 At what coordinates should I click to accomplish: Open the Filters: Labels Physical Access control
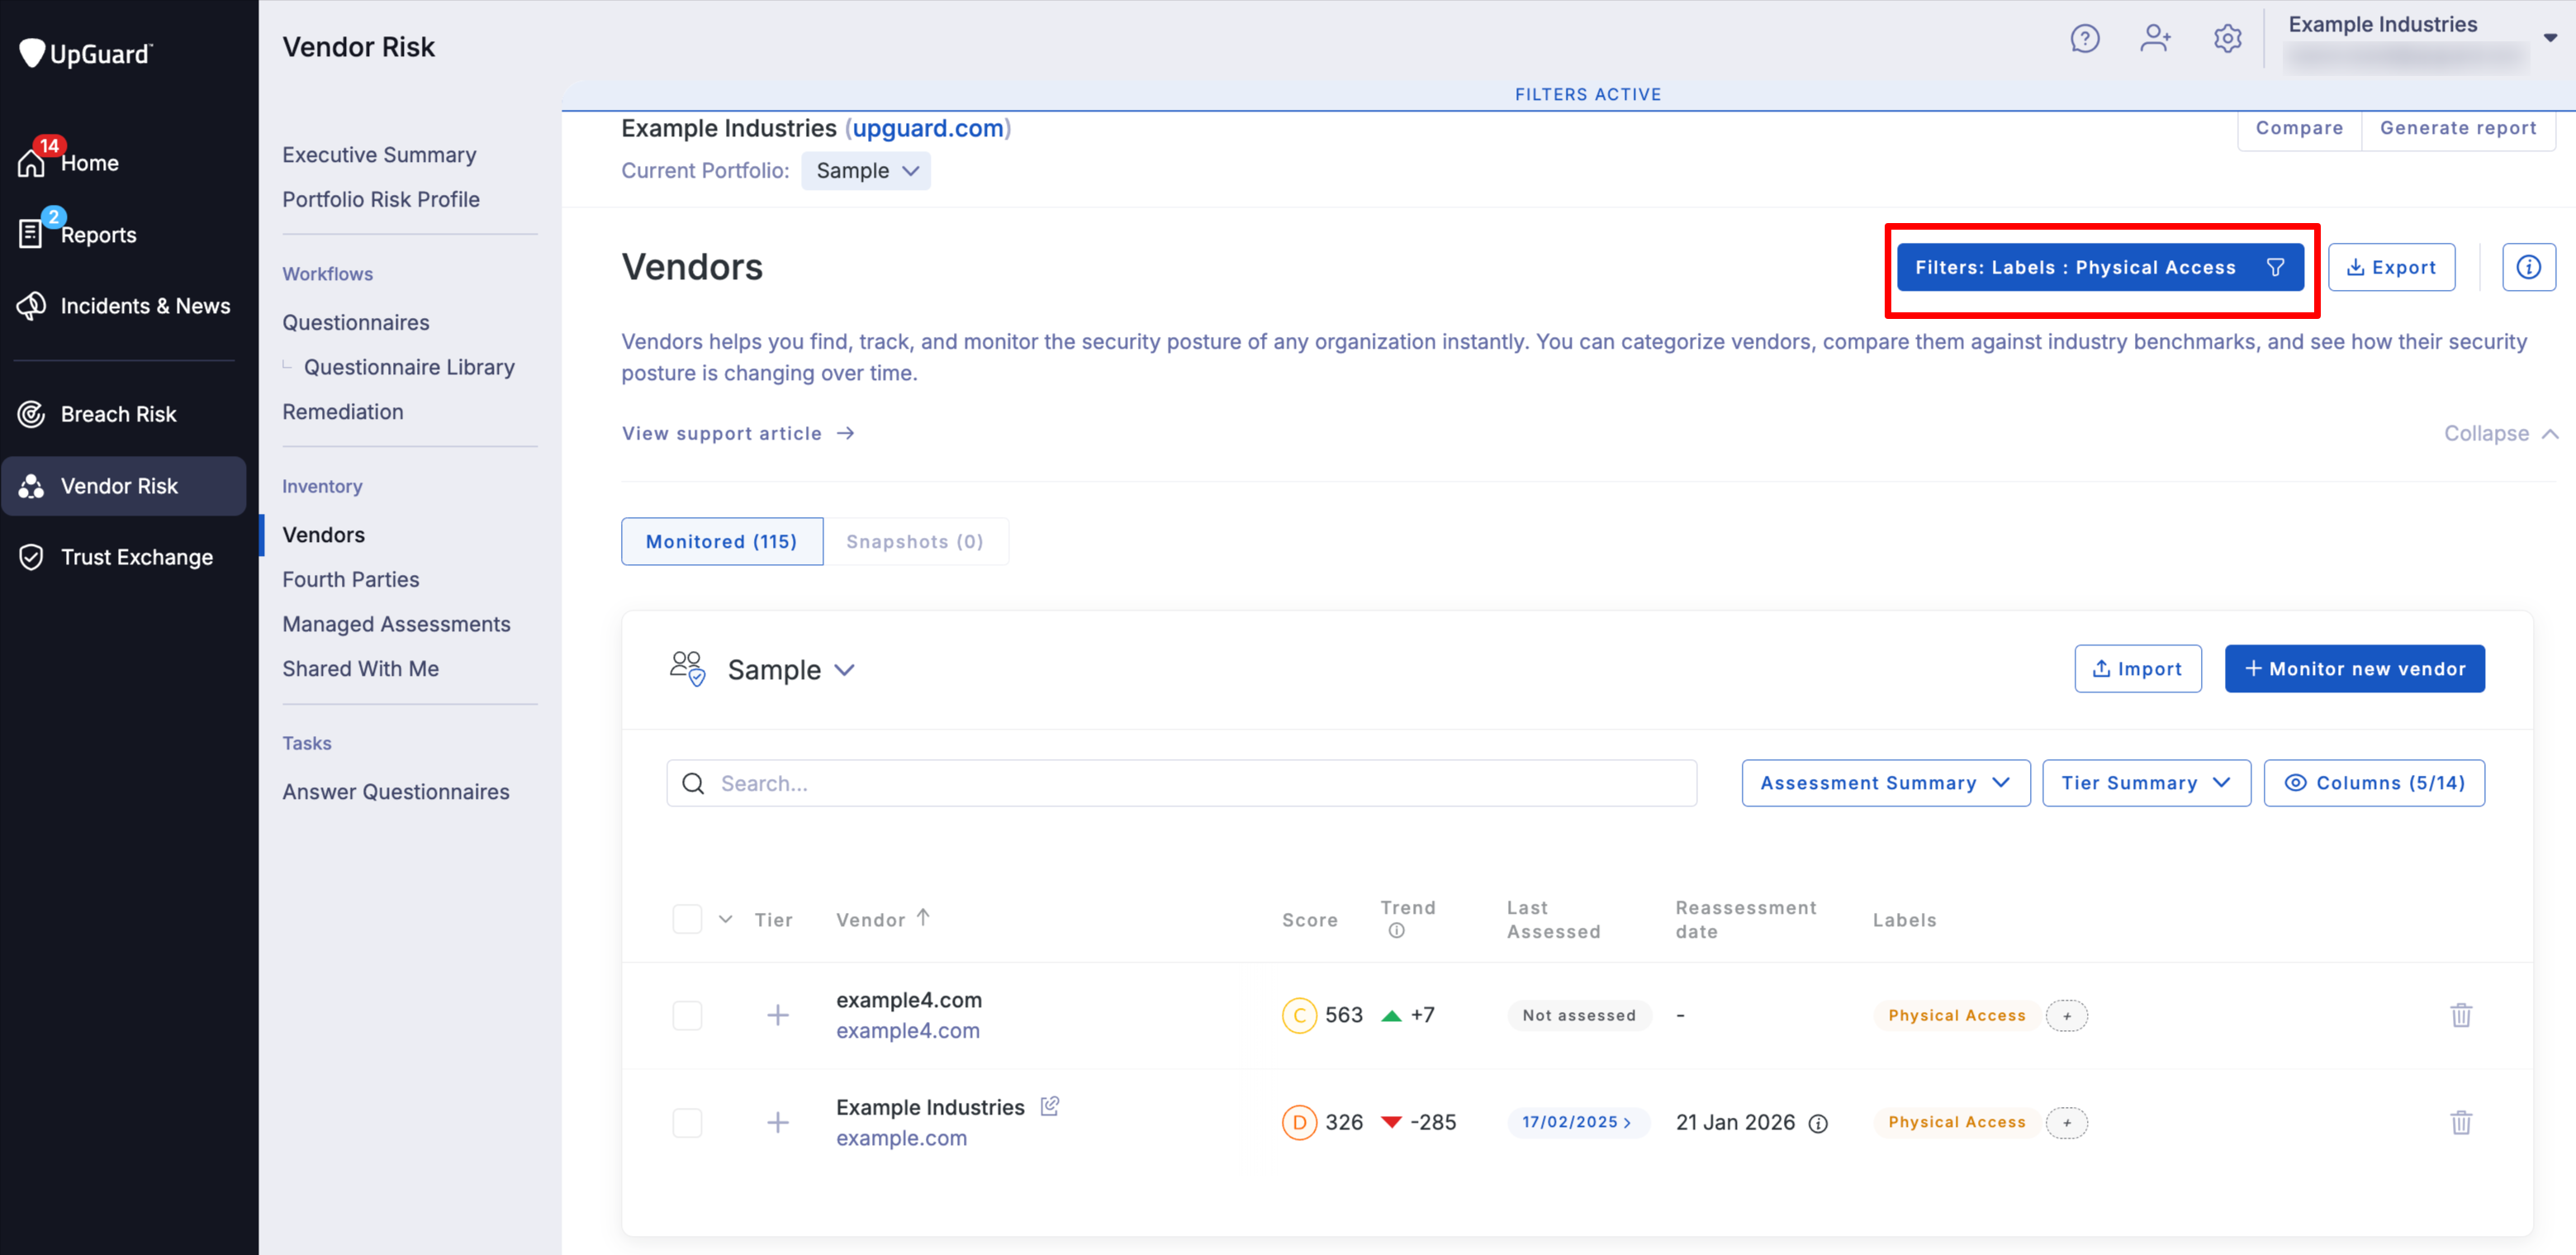(2099, 267)
